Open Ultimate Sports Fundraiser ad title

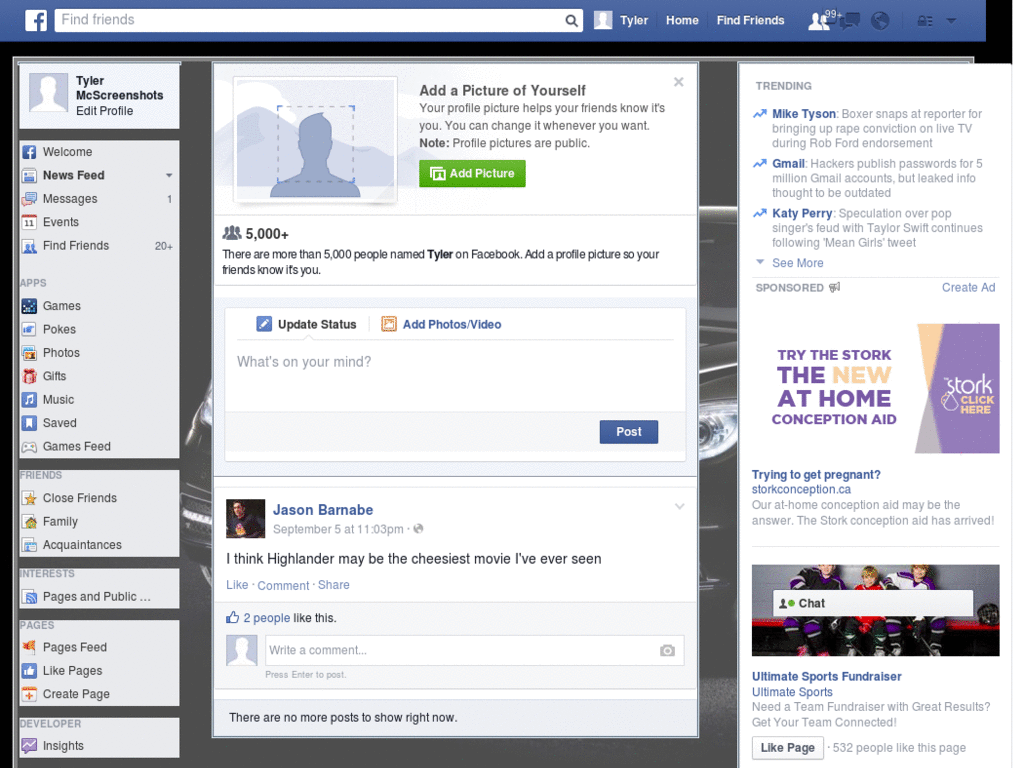pyautogui.click(x=826, y=677)
